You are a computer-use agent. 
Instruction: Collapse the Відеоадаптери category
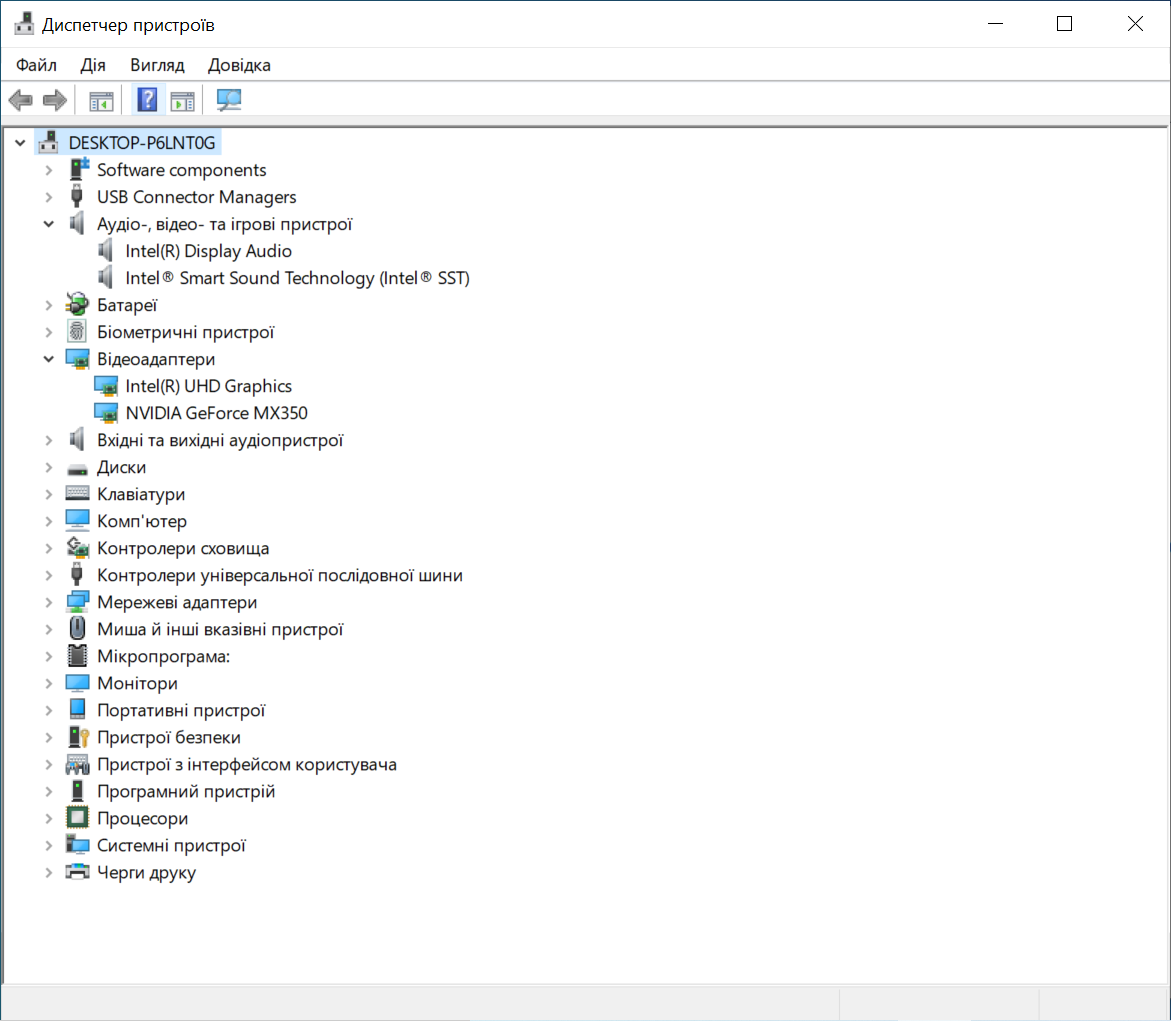pyautogui.click(x=49, y=359)
